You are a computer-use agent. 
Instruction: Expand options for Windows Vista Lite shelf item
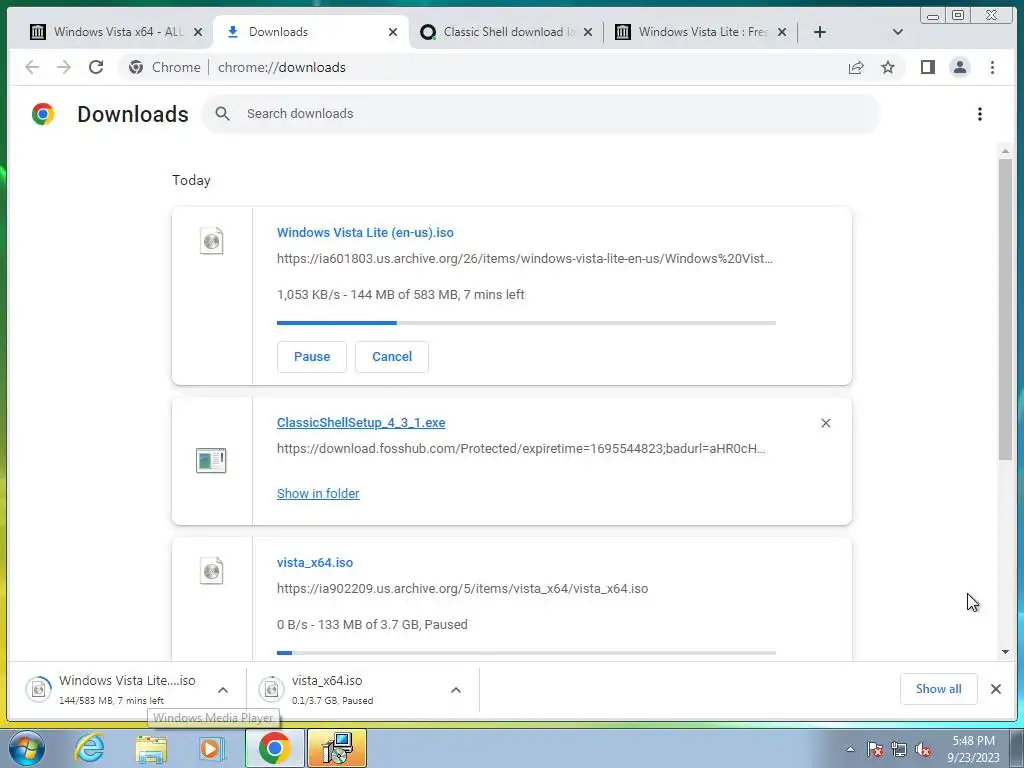tap(223, 690)
